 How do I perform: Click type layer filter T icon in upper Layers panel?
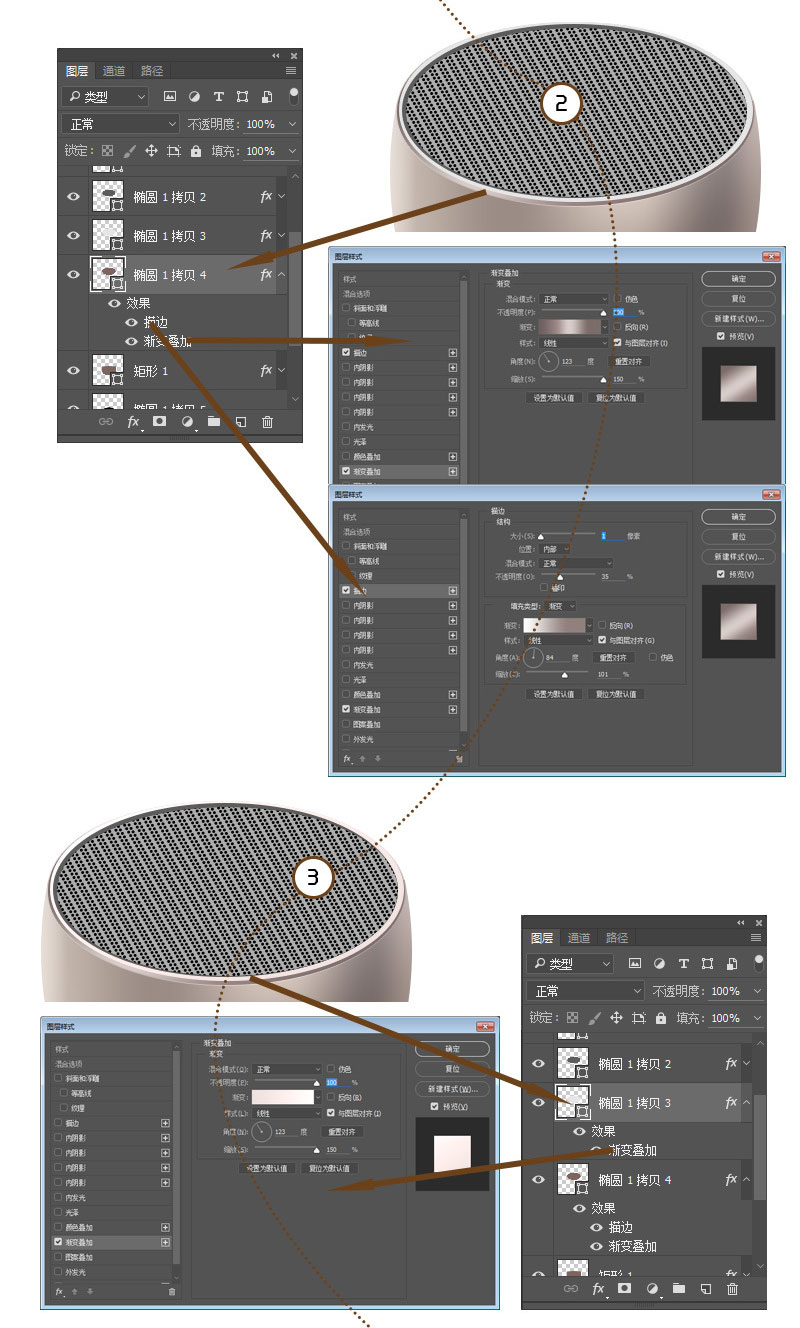(x=218, y=97)
